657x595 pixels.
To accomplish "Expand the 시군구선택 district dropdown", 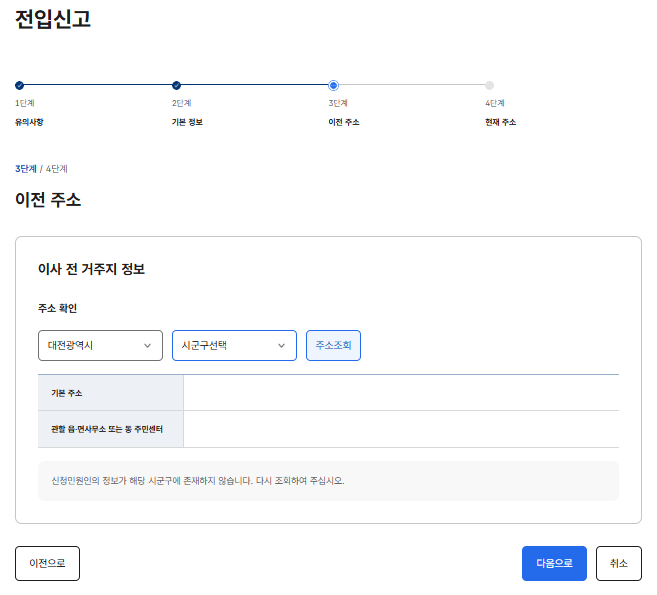I will (x=234, y=345).
